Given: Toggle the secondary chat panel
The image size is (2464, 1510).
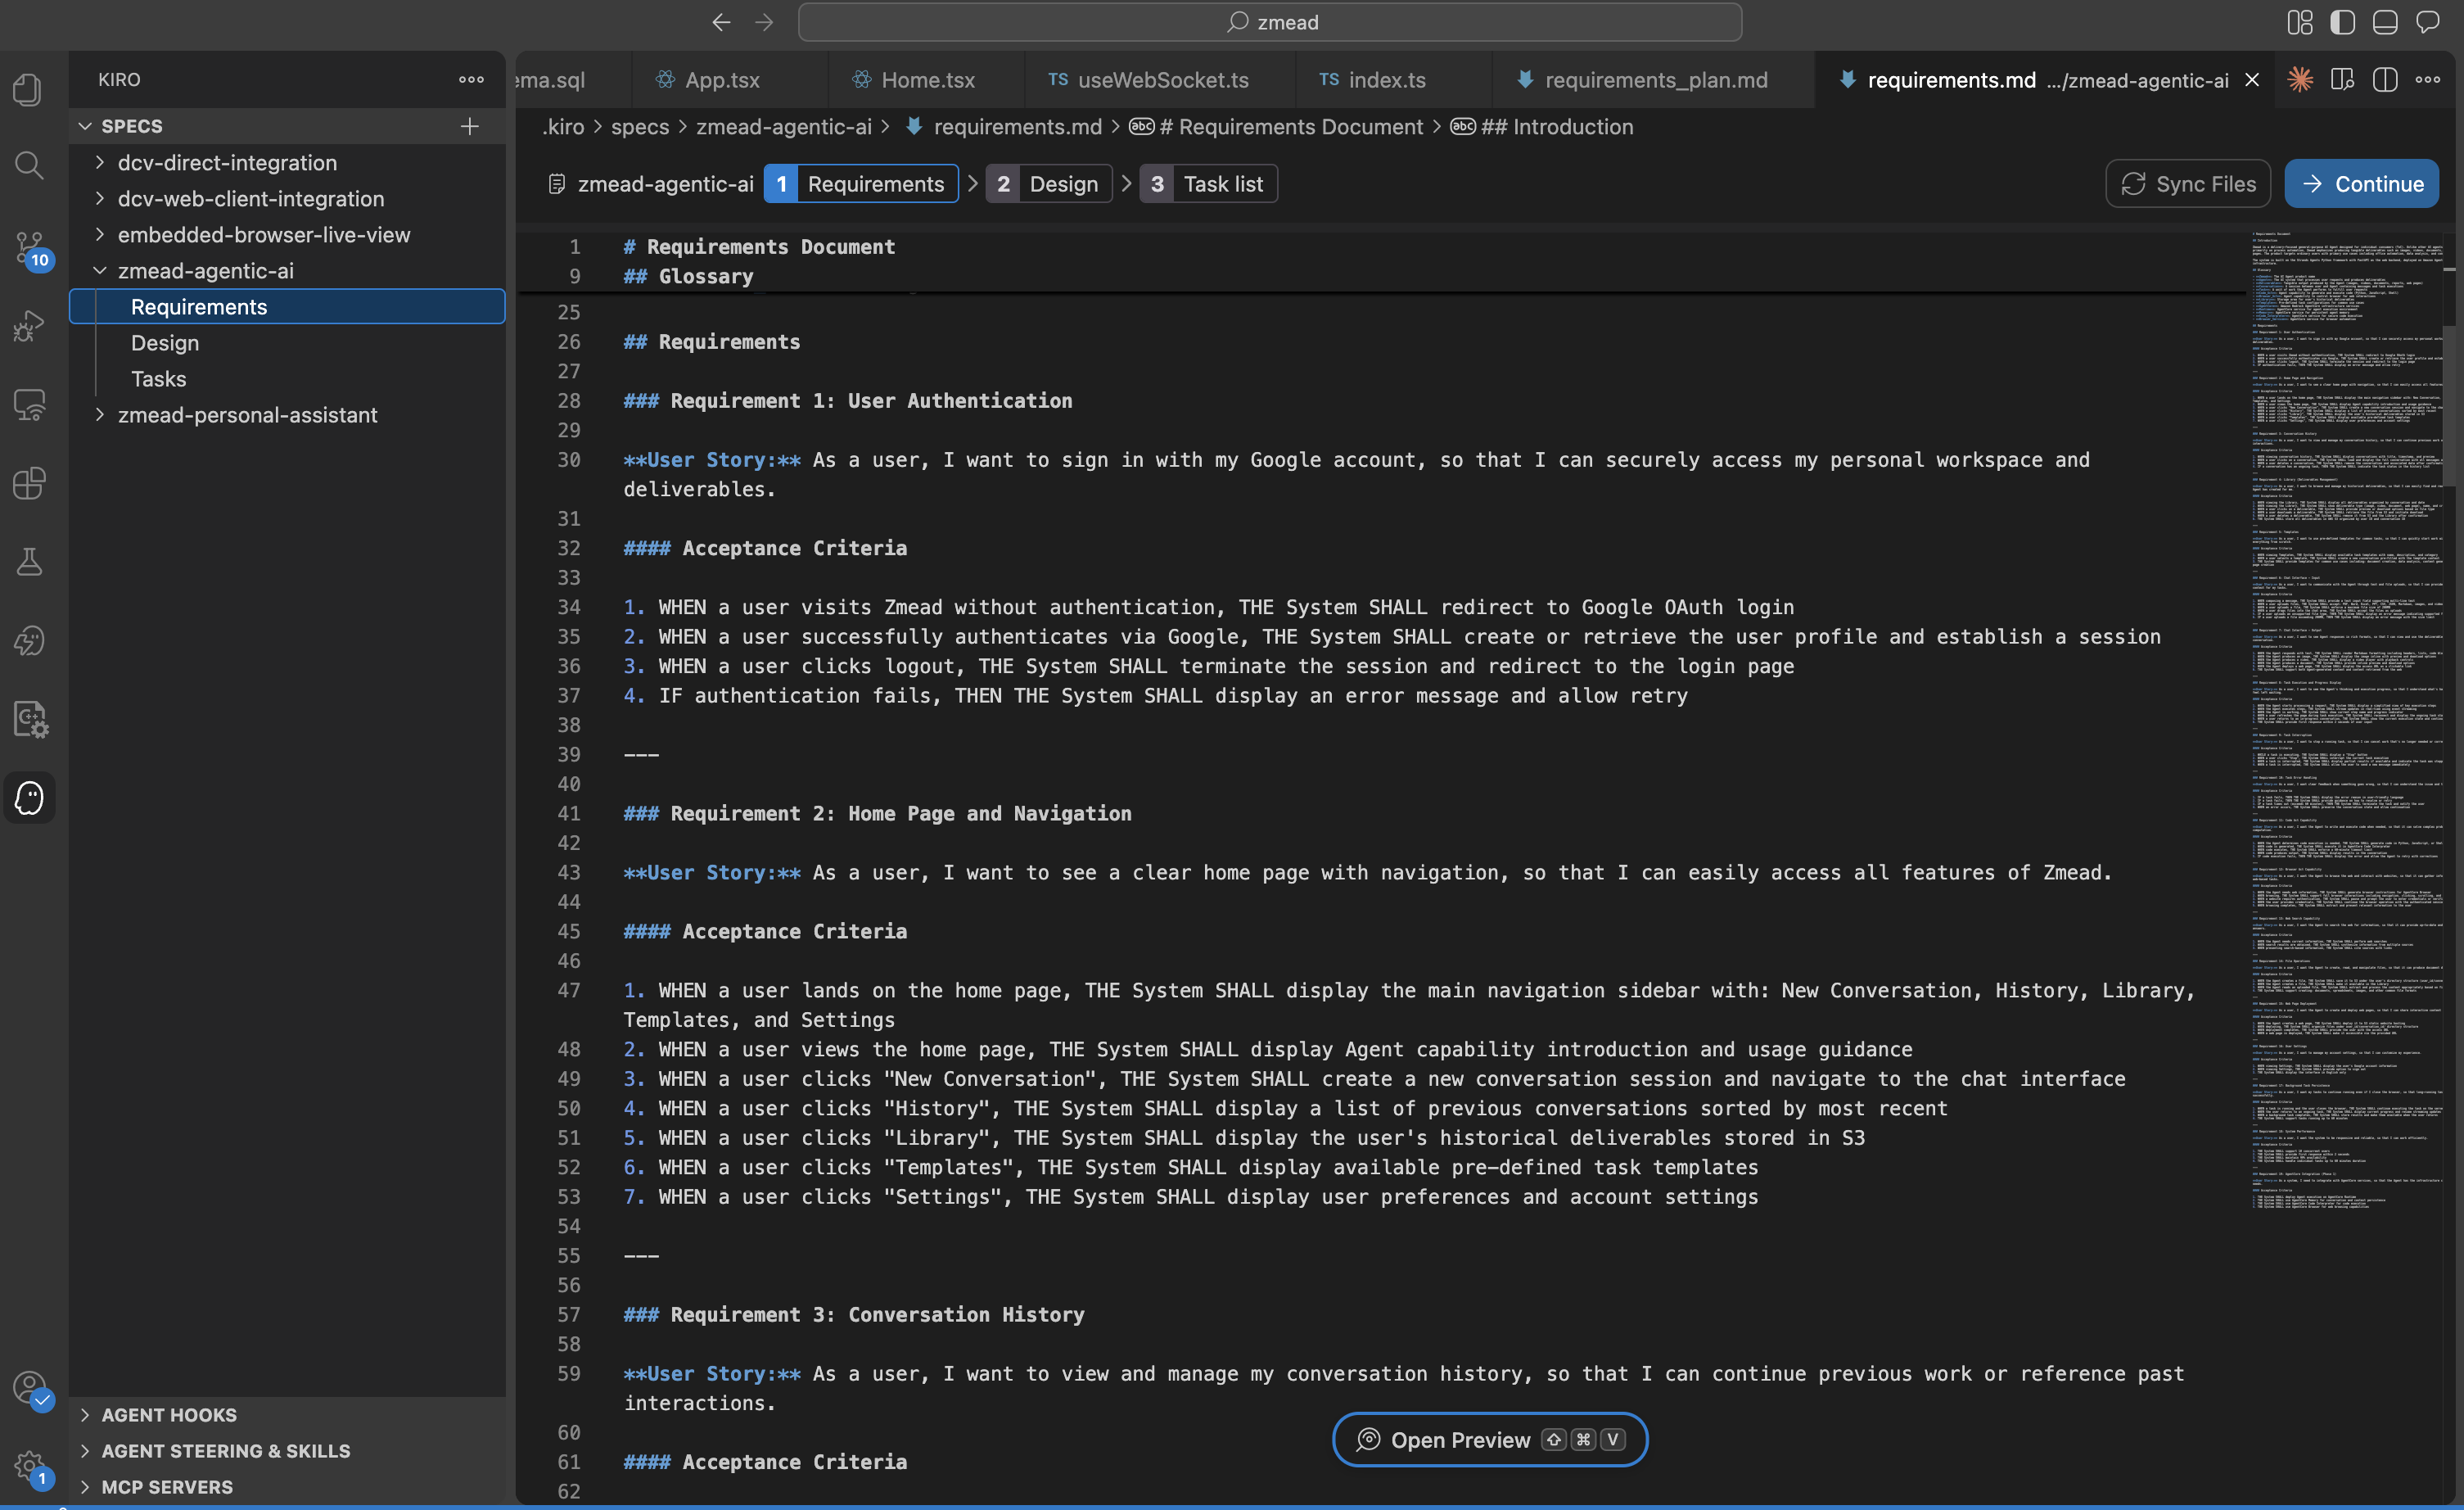Looking at the screenshot, I should pos(2428,22).
